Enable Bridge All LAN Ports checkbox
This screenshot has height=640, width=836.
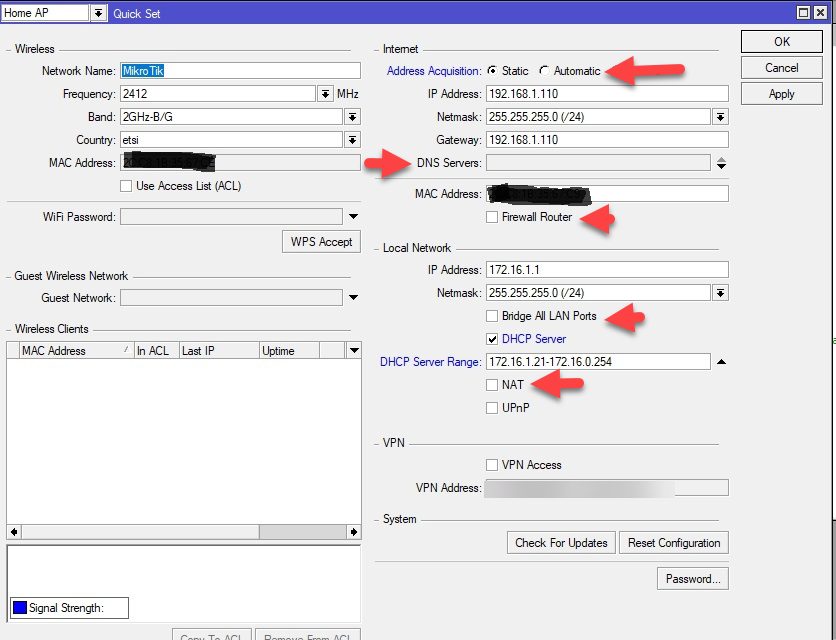tap(492, 316)
